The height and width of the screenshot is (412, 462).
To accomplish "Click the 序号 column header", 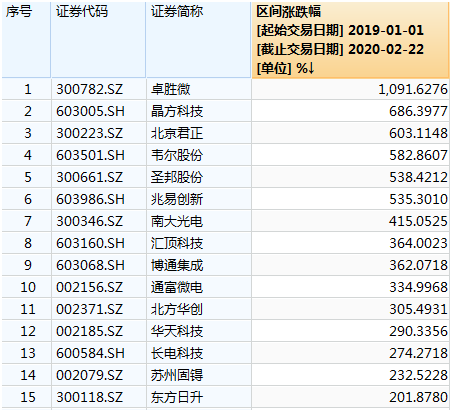I will (x=26, y=40).
